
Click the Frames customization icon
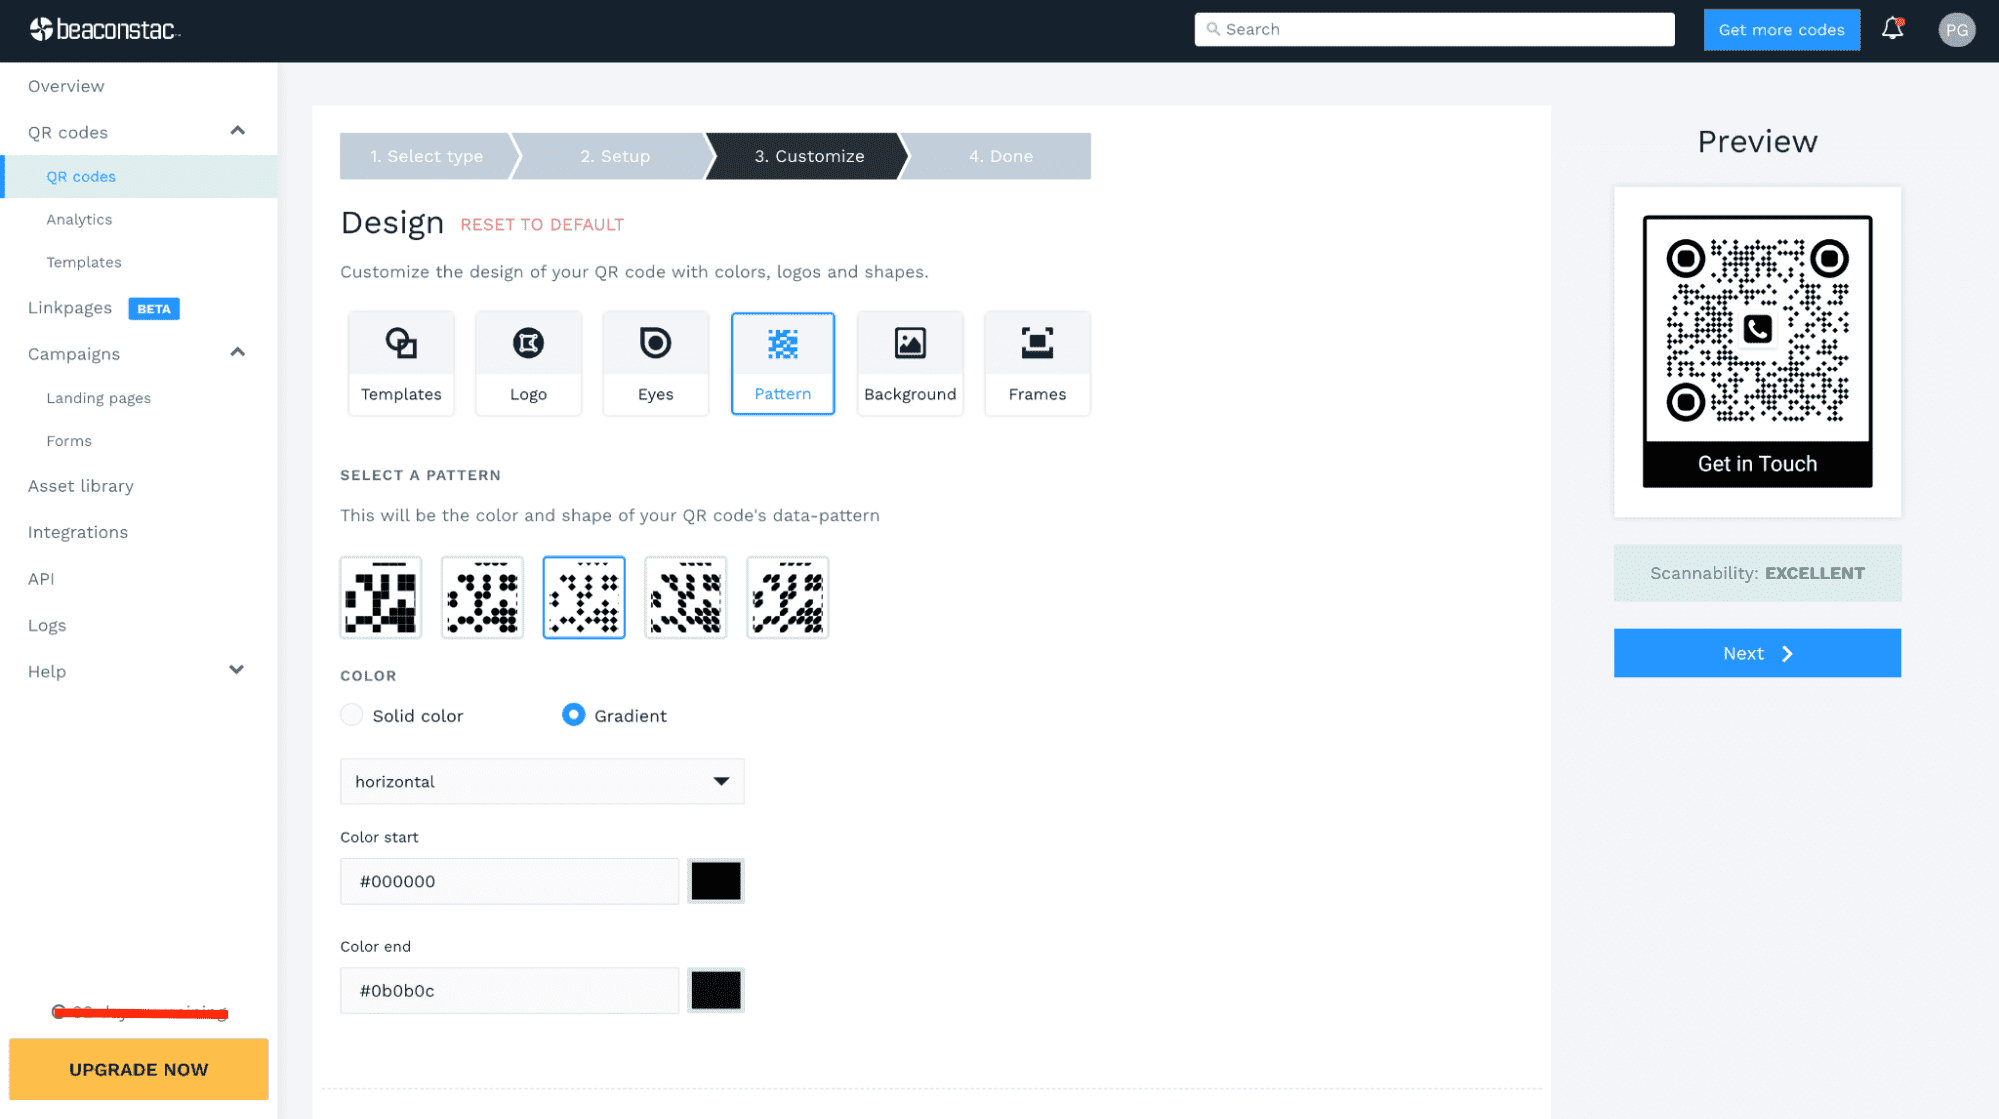click(1038, 362)
